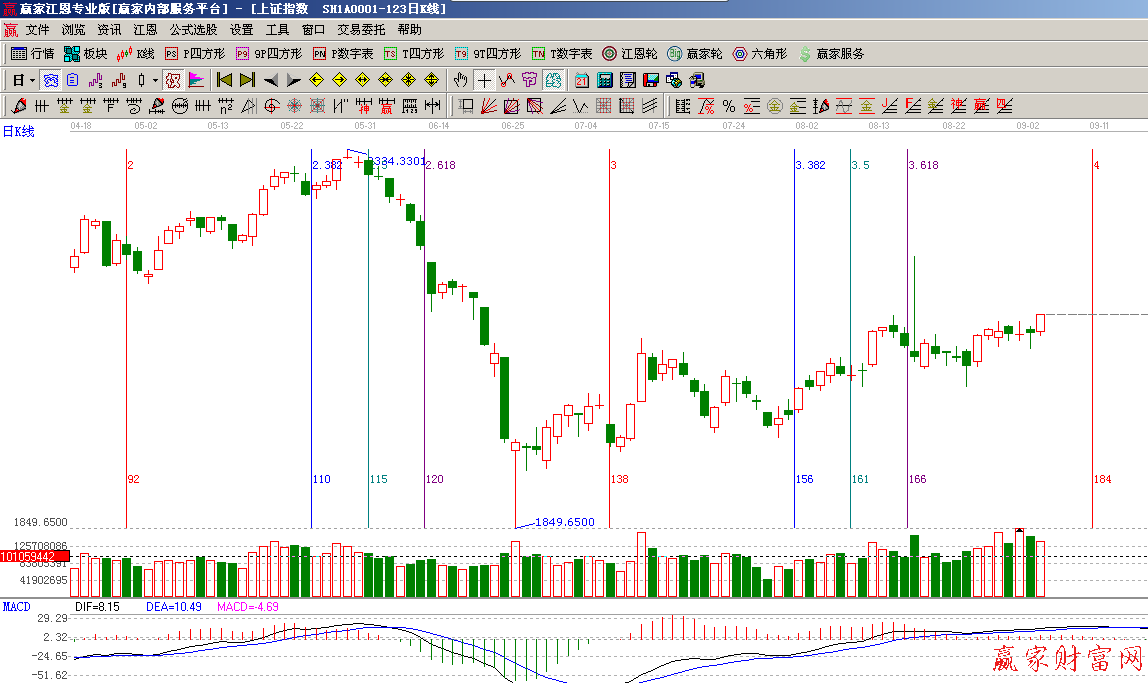This screenshot has width=1148, height=683.
Task: Toggle the pressed red pattern toolbar button
Action: click(172, 80)
